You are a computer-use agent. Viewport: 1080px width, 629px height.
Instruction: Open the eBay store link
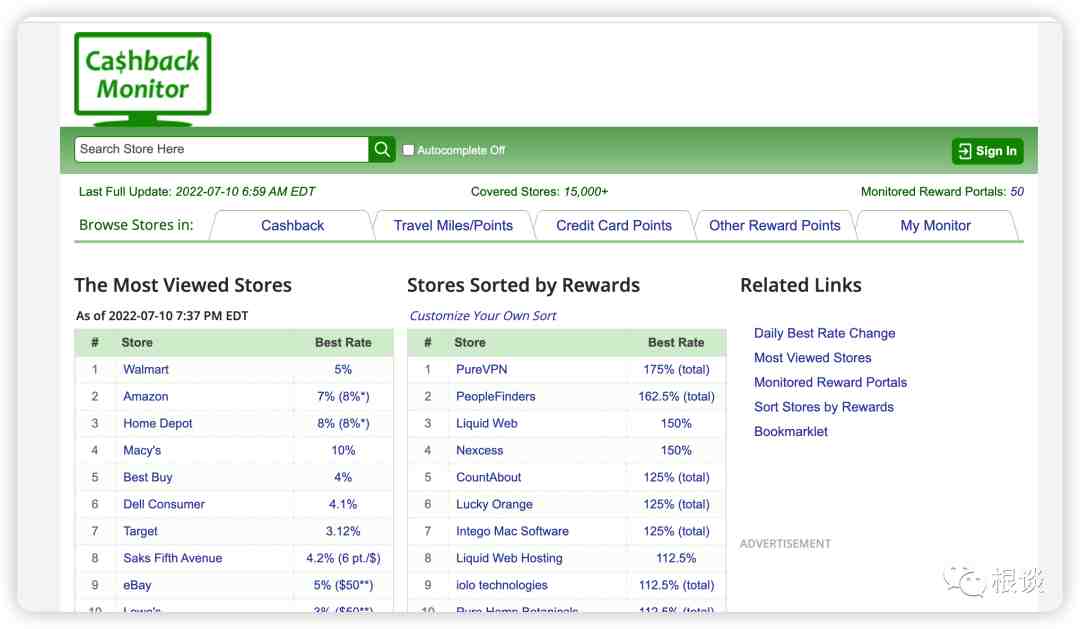click(137, 585)
